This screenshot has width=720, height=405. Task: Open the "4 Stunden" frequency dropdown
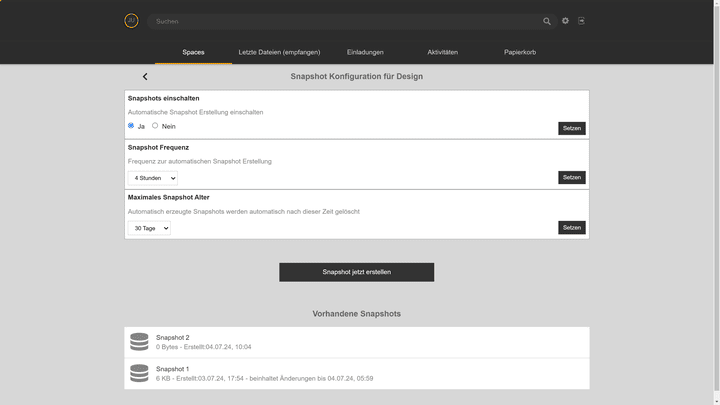(153, 178)
